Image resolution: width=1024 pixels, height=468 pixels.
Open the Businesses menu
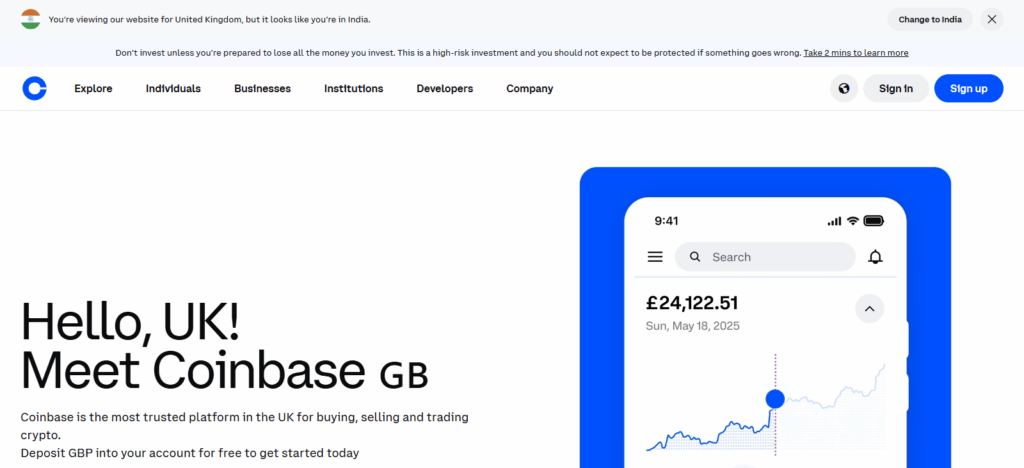coord(263,89)
